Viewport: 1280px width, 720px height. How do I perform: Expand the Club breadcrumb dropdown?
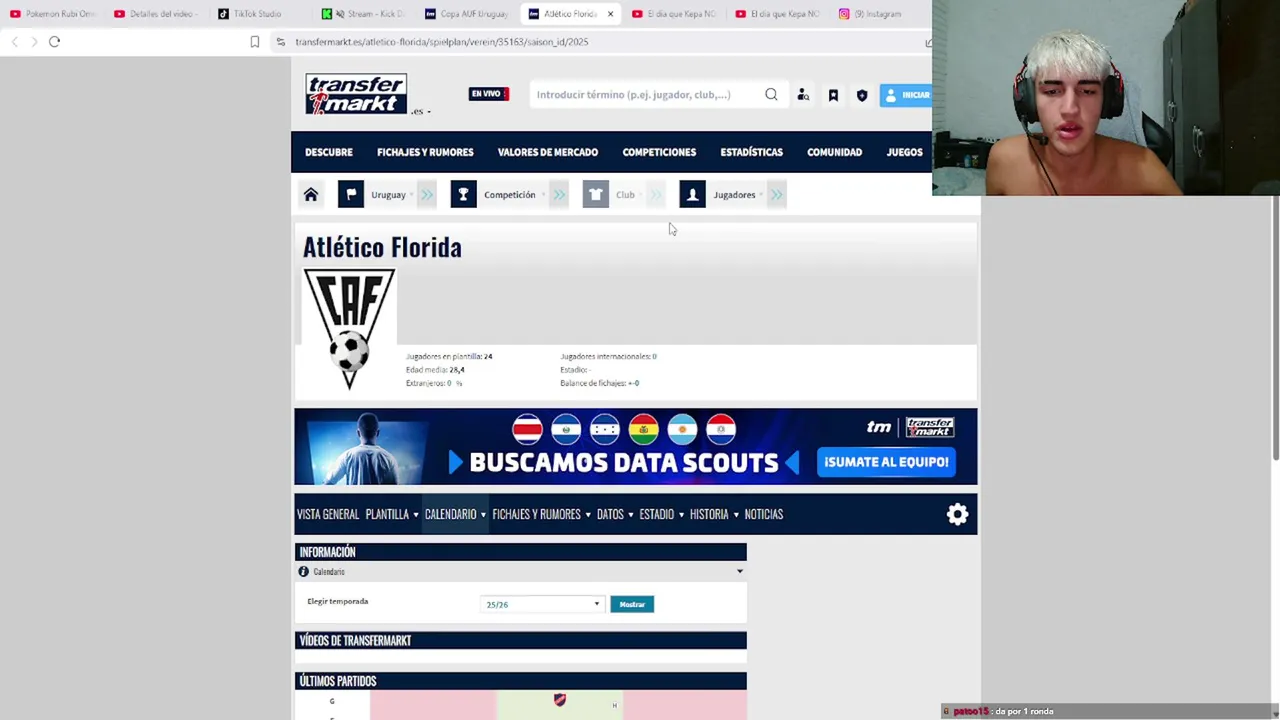point(656,195)
